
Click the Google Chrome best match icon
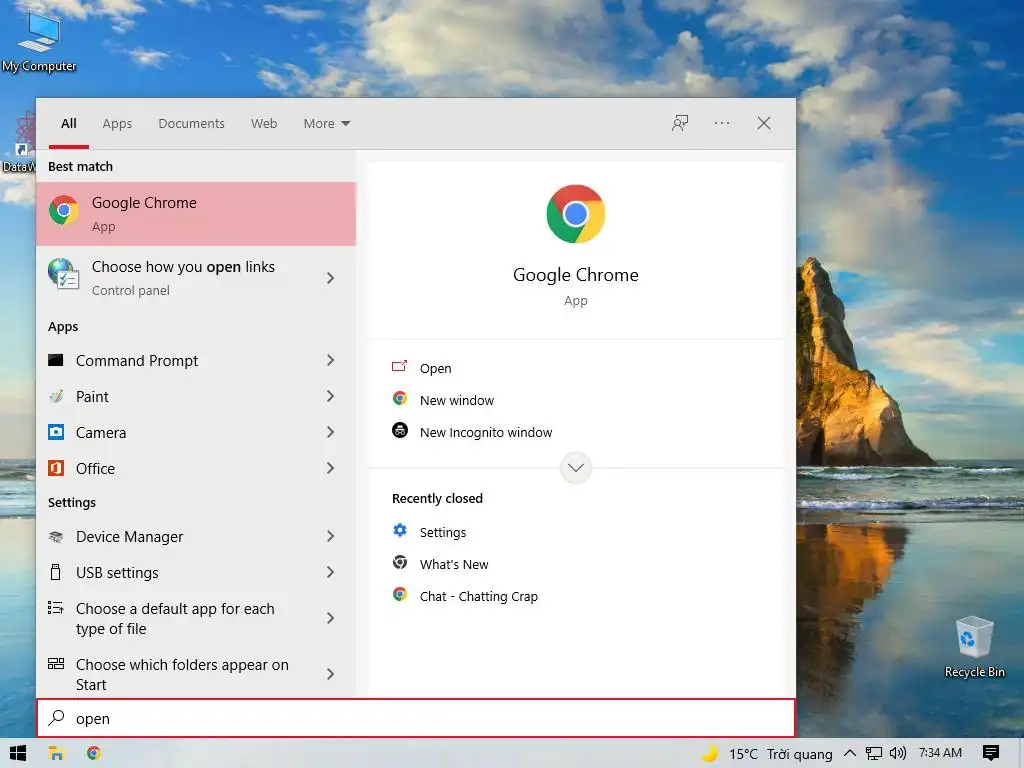64,211
